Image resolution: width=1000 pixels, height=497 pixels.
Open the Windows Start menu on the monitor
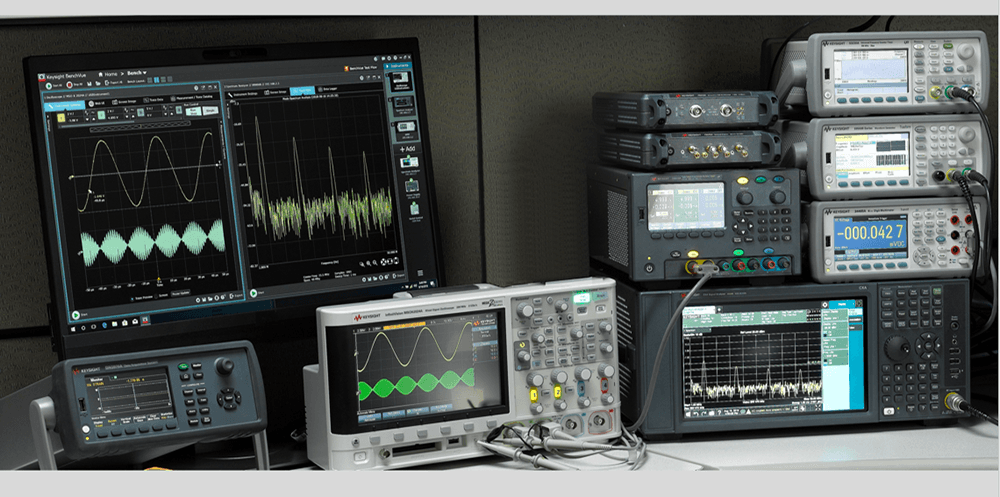(x=74, y=329)
